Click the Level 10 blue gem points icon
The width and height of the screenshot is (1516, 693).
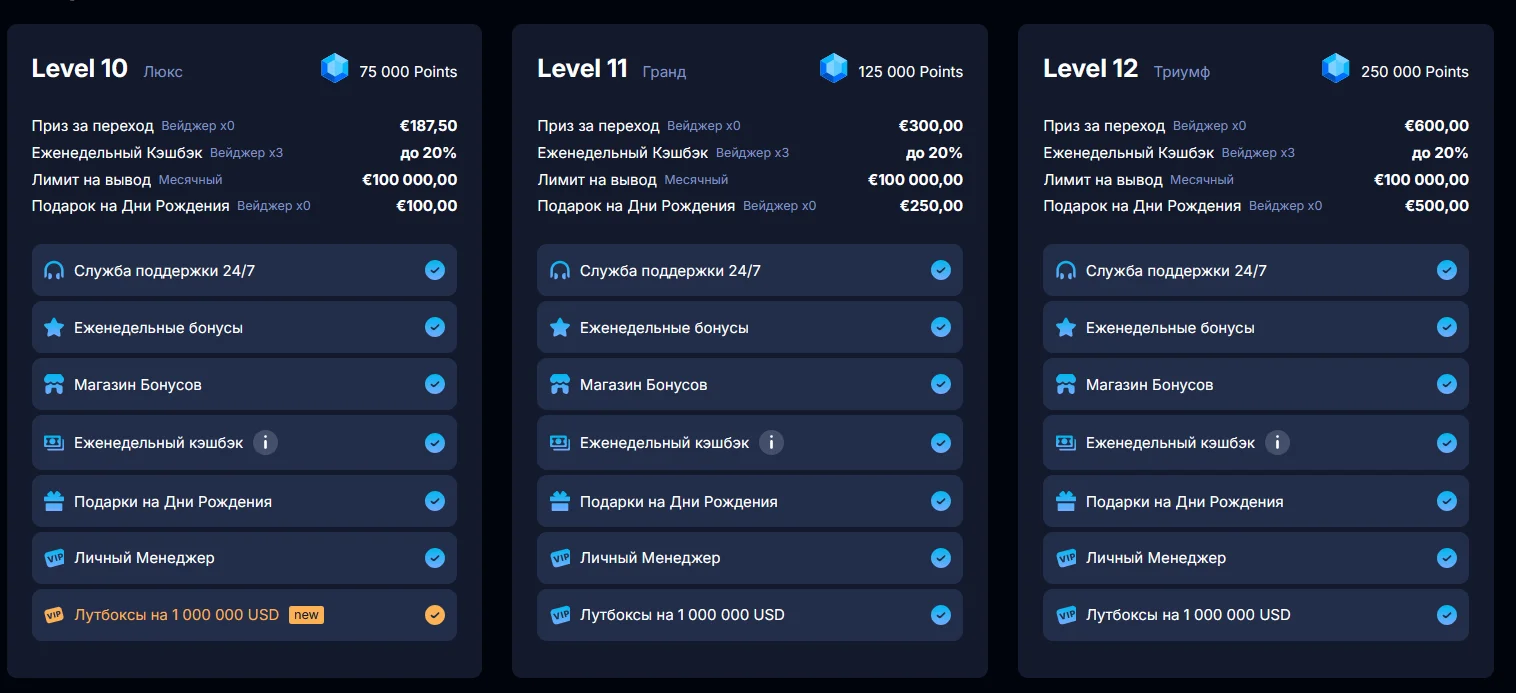334,69
